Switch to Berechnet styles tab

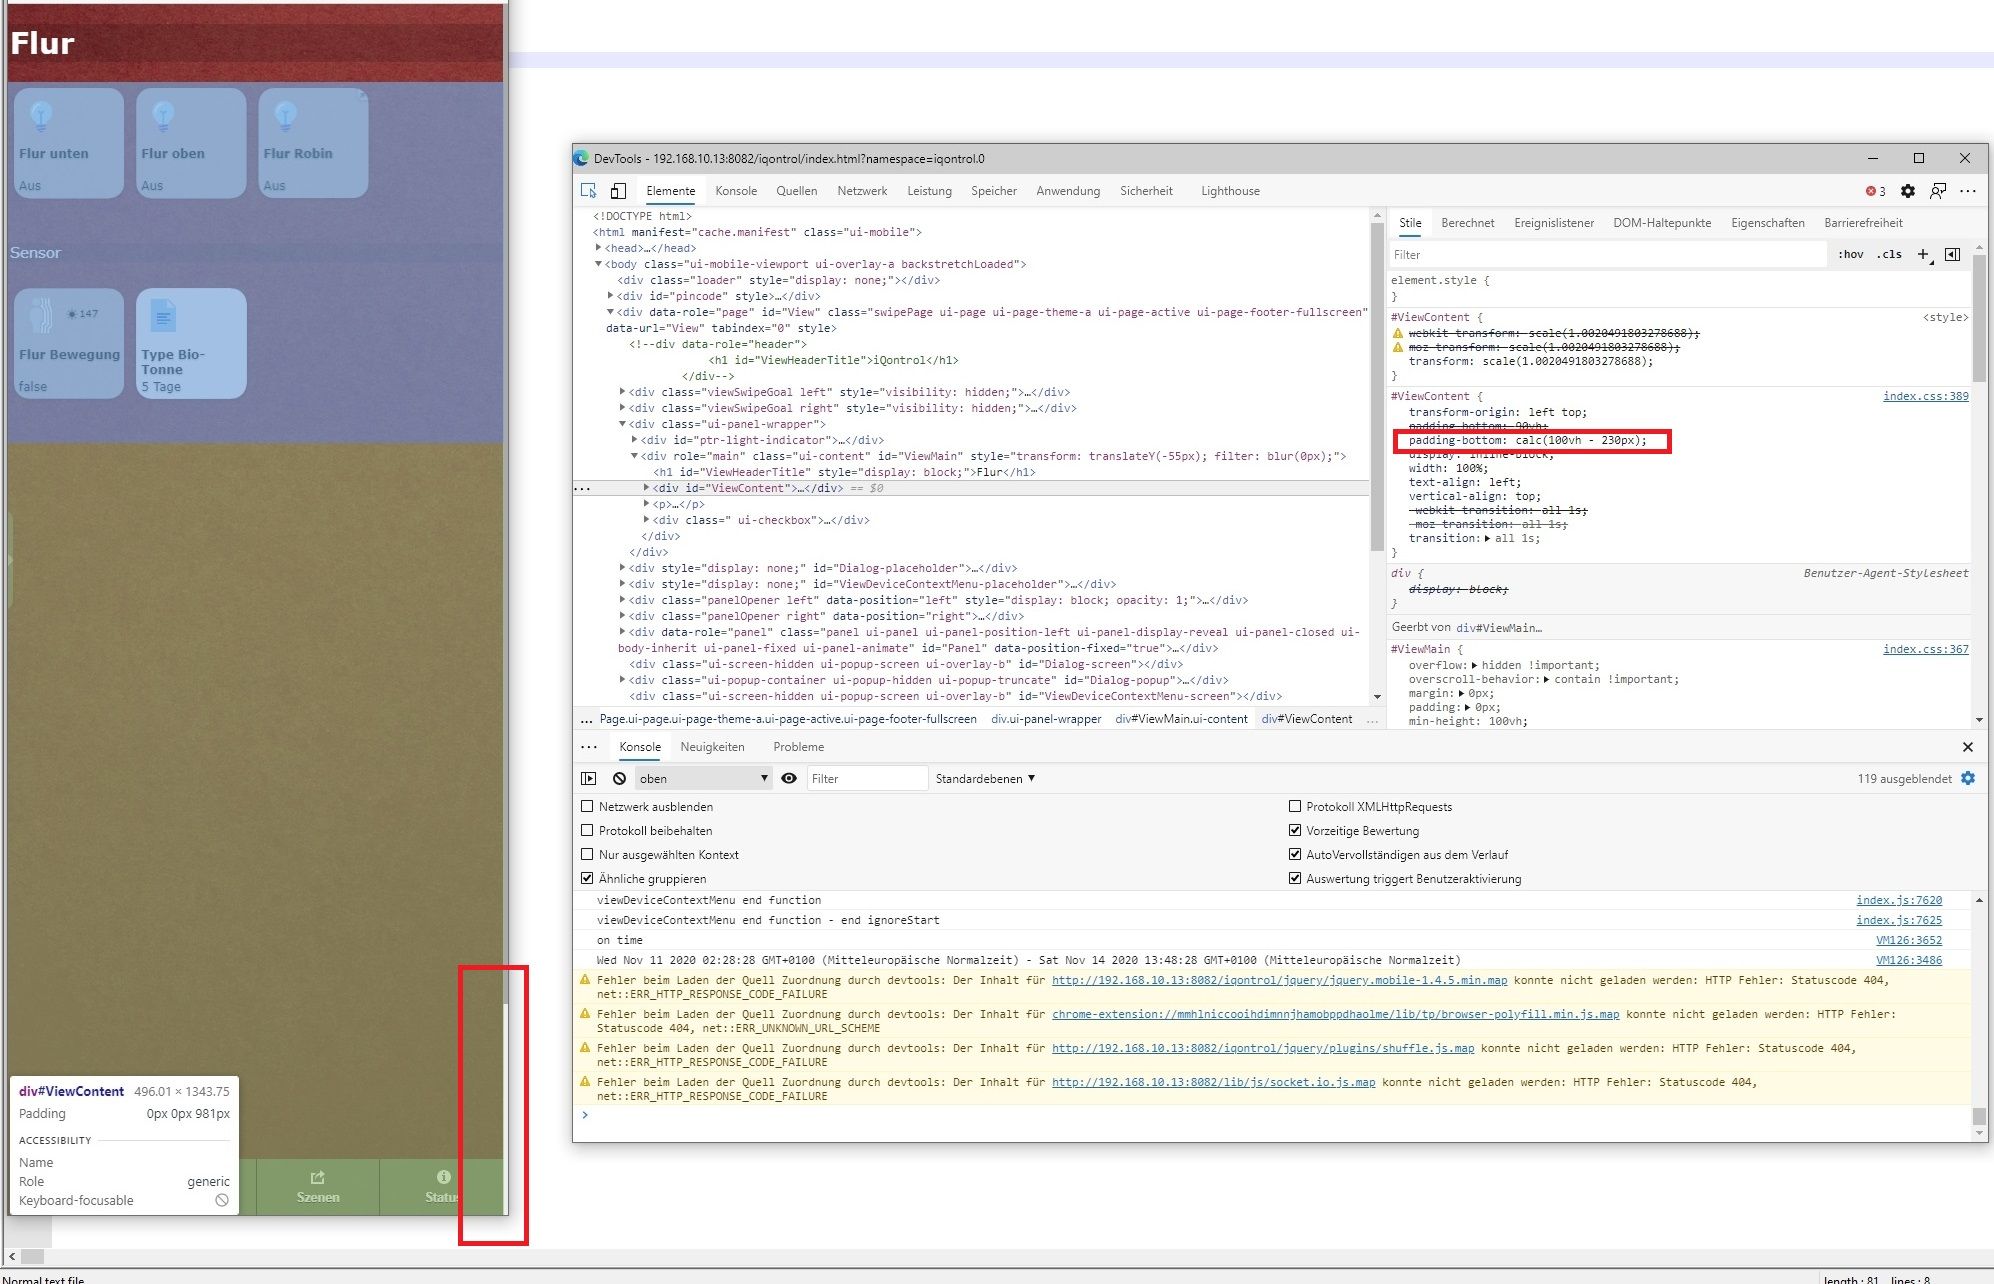pyautogui.click(x=1467, y=223)
